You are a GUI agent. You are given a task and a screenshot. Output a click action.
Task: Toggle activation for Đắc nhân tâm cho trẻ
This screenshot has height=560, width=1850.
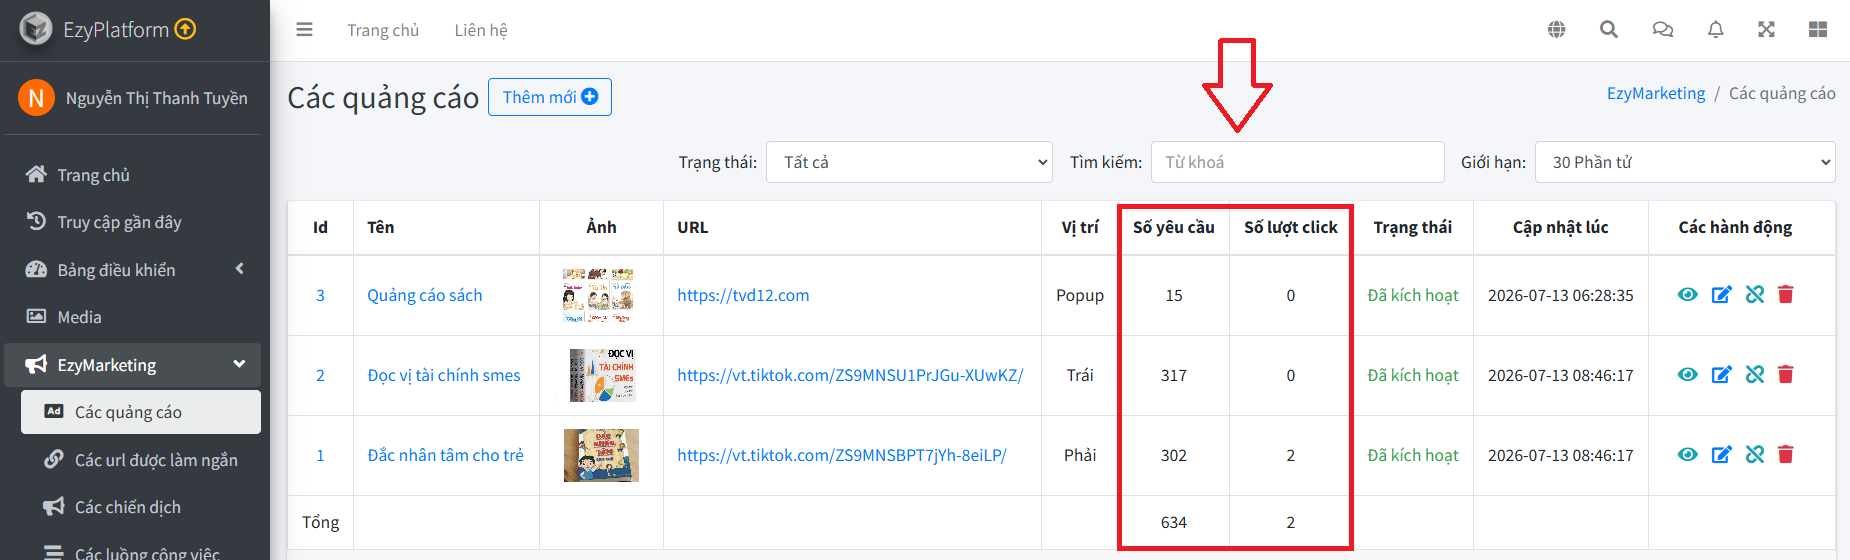1754,455
